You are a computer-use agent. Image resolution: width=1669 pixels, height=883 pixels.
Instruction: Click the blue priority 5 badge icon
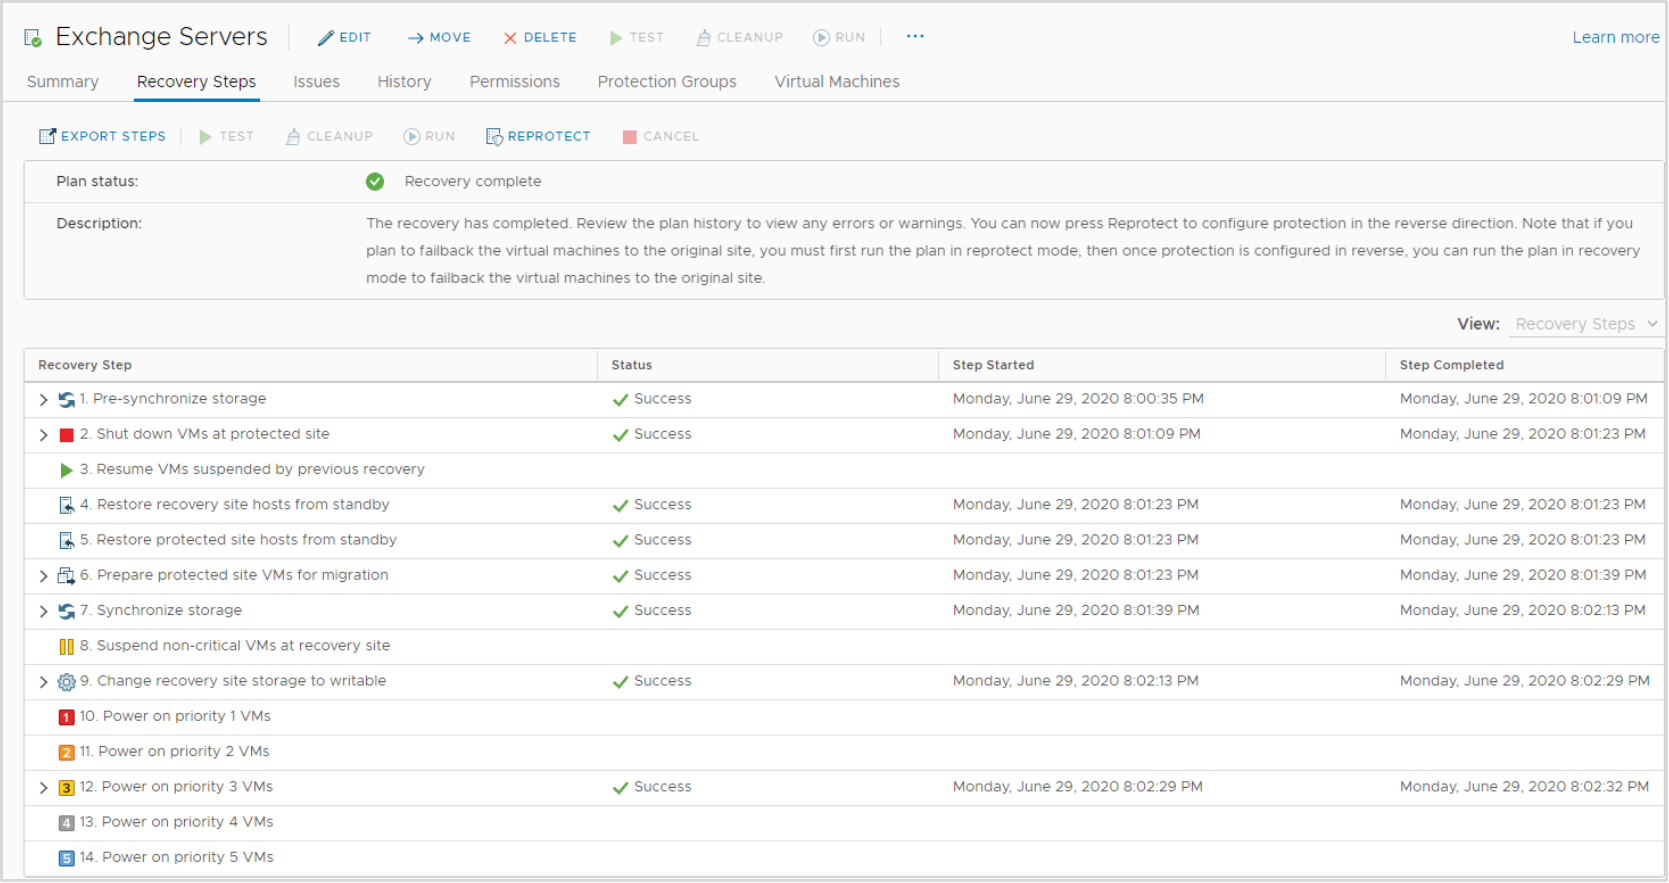(x=66, y=858)
